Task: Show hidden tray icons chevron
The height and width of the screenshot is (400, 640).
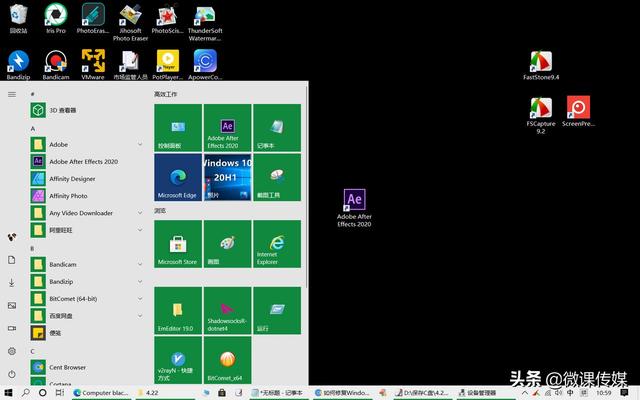Action: coord(525,393)
